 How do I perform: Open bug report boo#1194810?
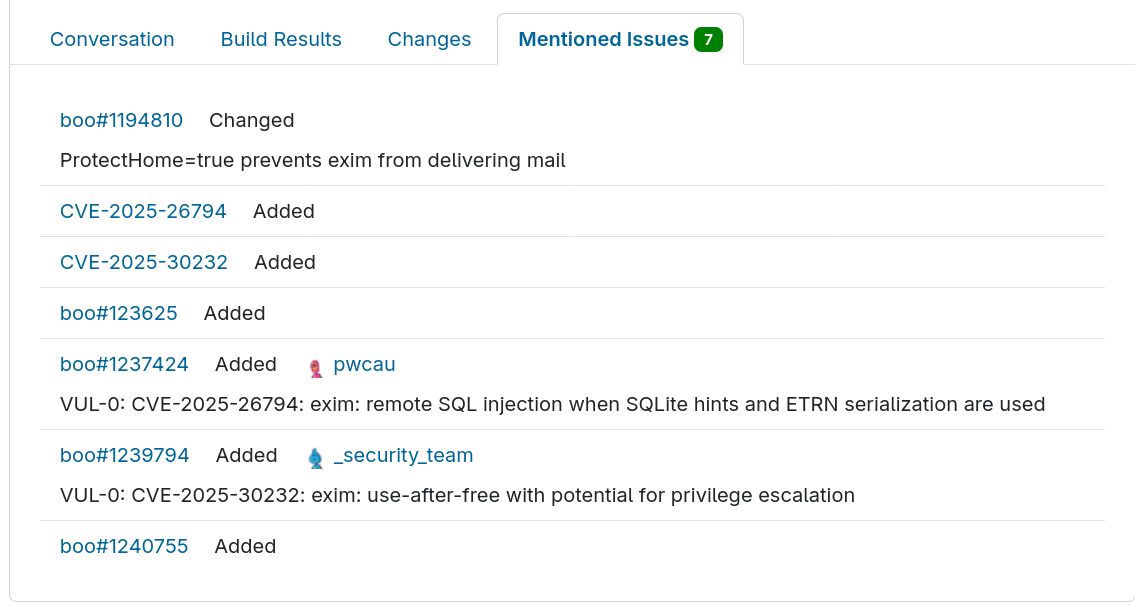click(121, 120)
